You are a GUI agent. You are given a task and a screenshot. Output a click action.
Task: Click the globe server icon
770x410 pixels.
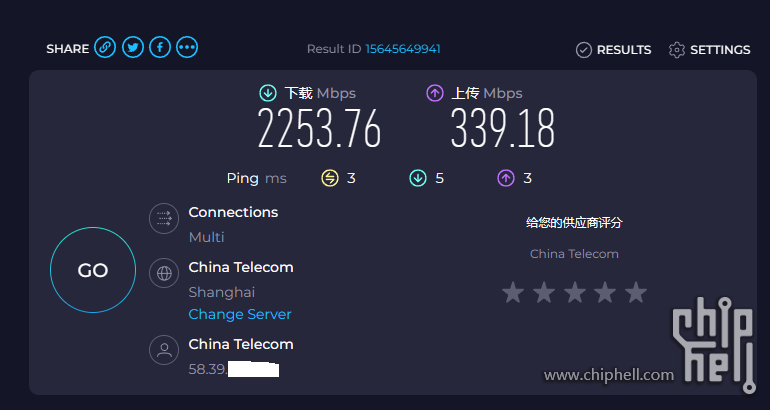(164, 273)
